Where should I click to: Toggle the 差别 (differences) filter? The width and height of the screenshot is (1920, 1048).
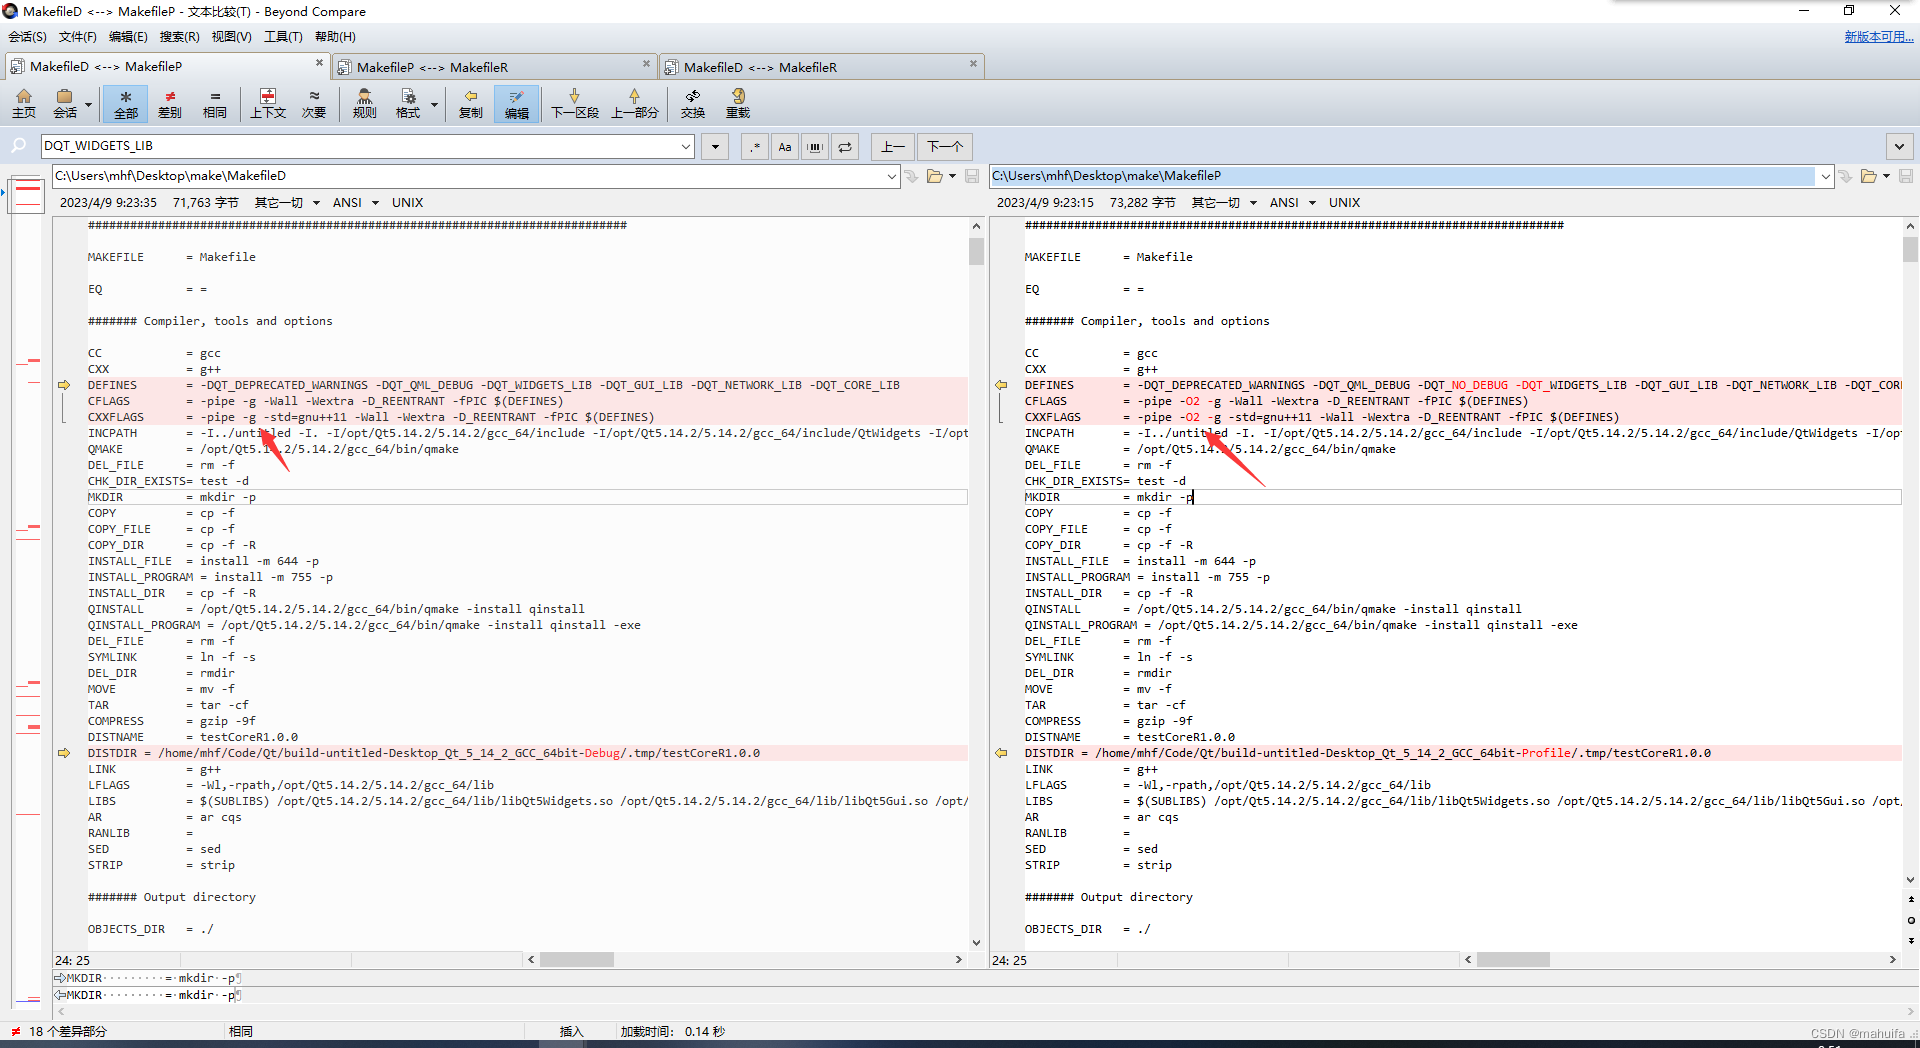[170, 103]
